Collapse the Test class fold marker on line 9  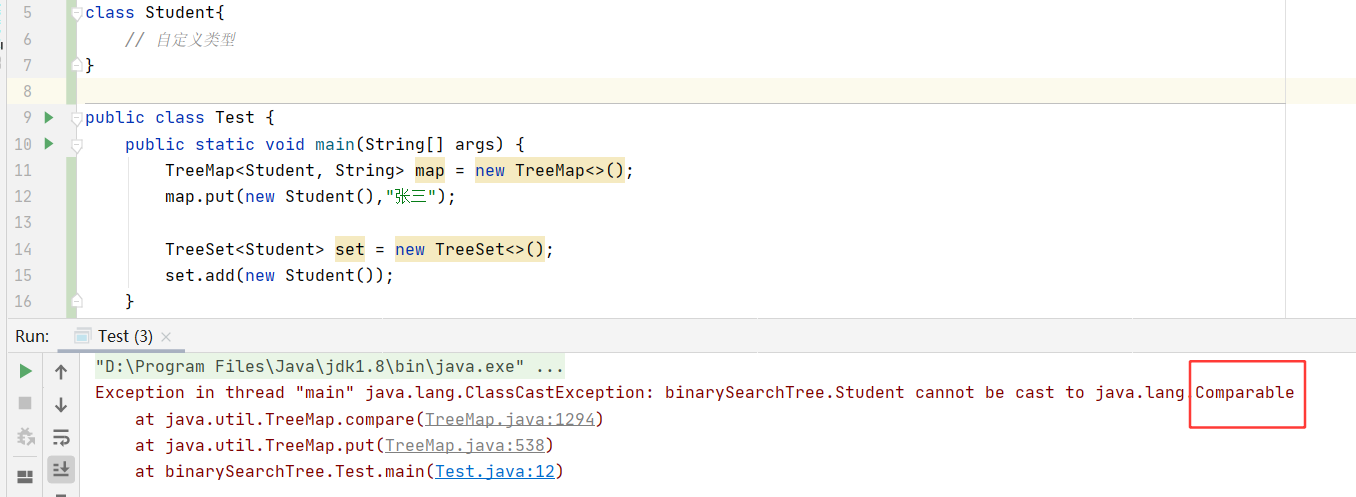[x=77, y=118]
